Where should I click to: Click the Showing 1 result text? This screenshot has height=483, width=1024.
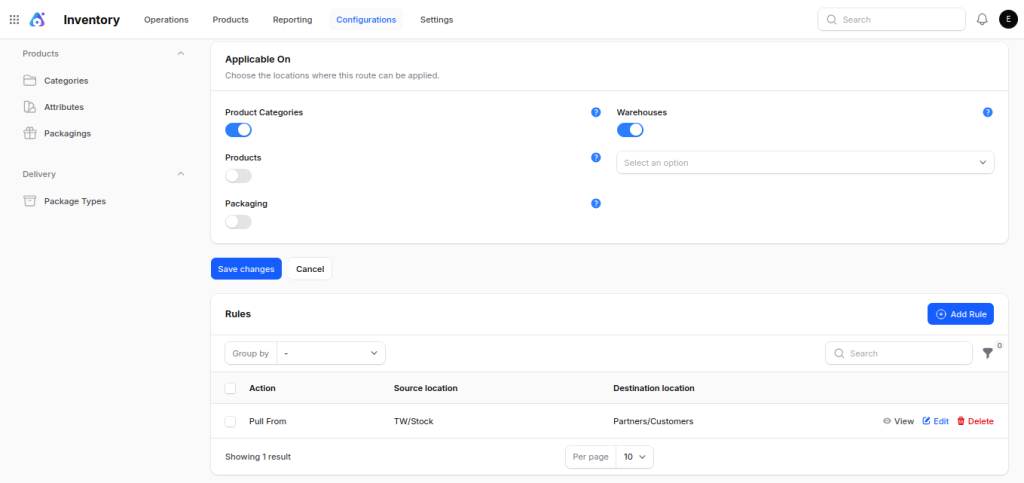pyautogui.click(x=258, y=457)
